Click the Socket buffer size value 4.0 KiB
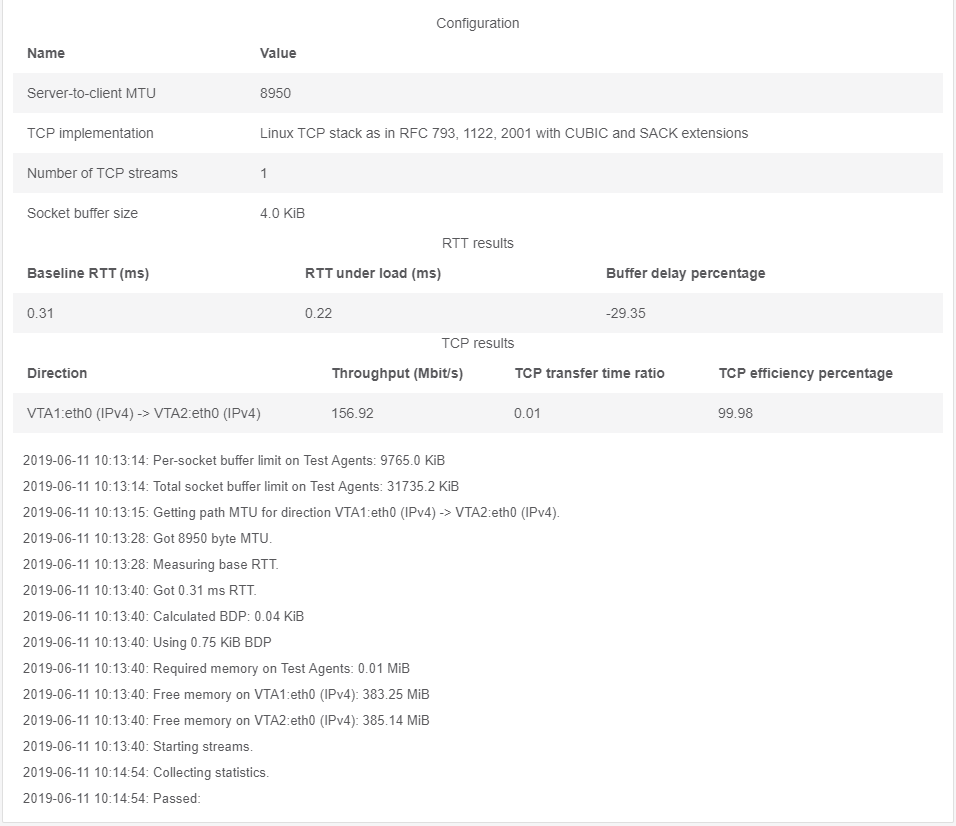The width and height of the screenshot is (956, 826). pos(282,213)
